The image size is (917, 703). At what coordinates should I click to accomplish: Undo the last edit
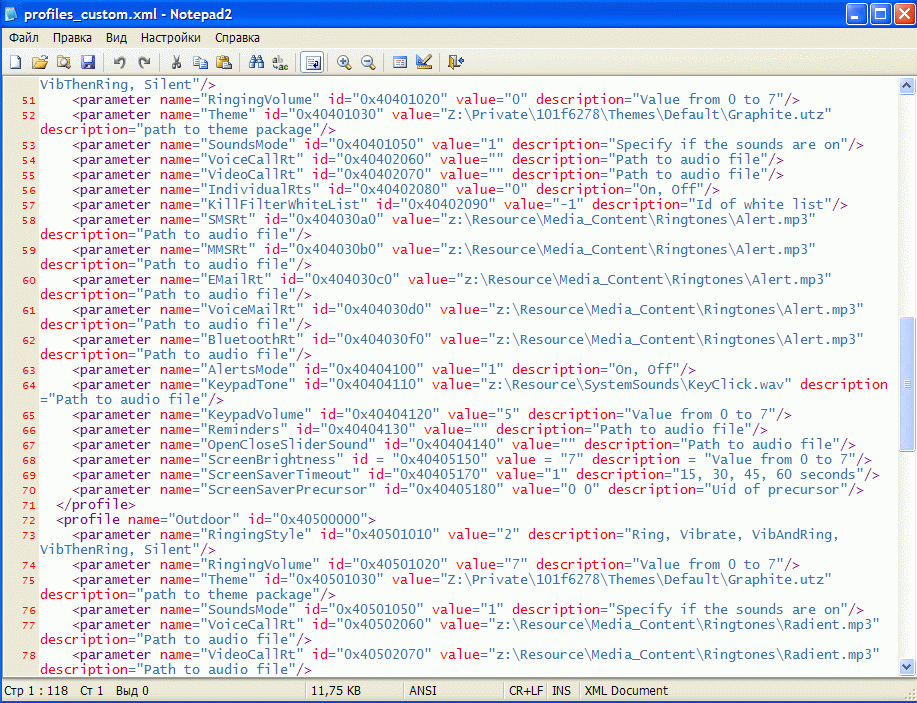[120, 62]
